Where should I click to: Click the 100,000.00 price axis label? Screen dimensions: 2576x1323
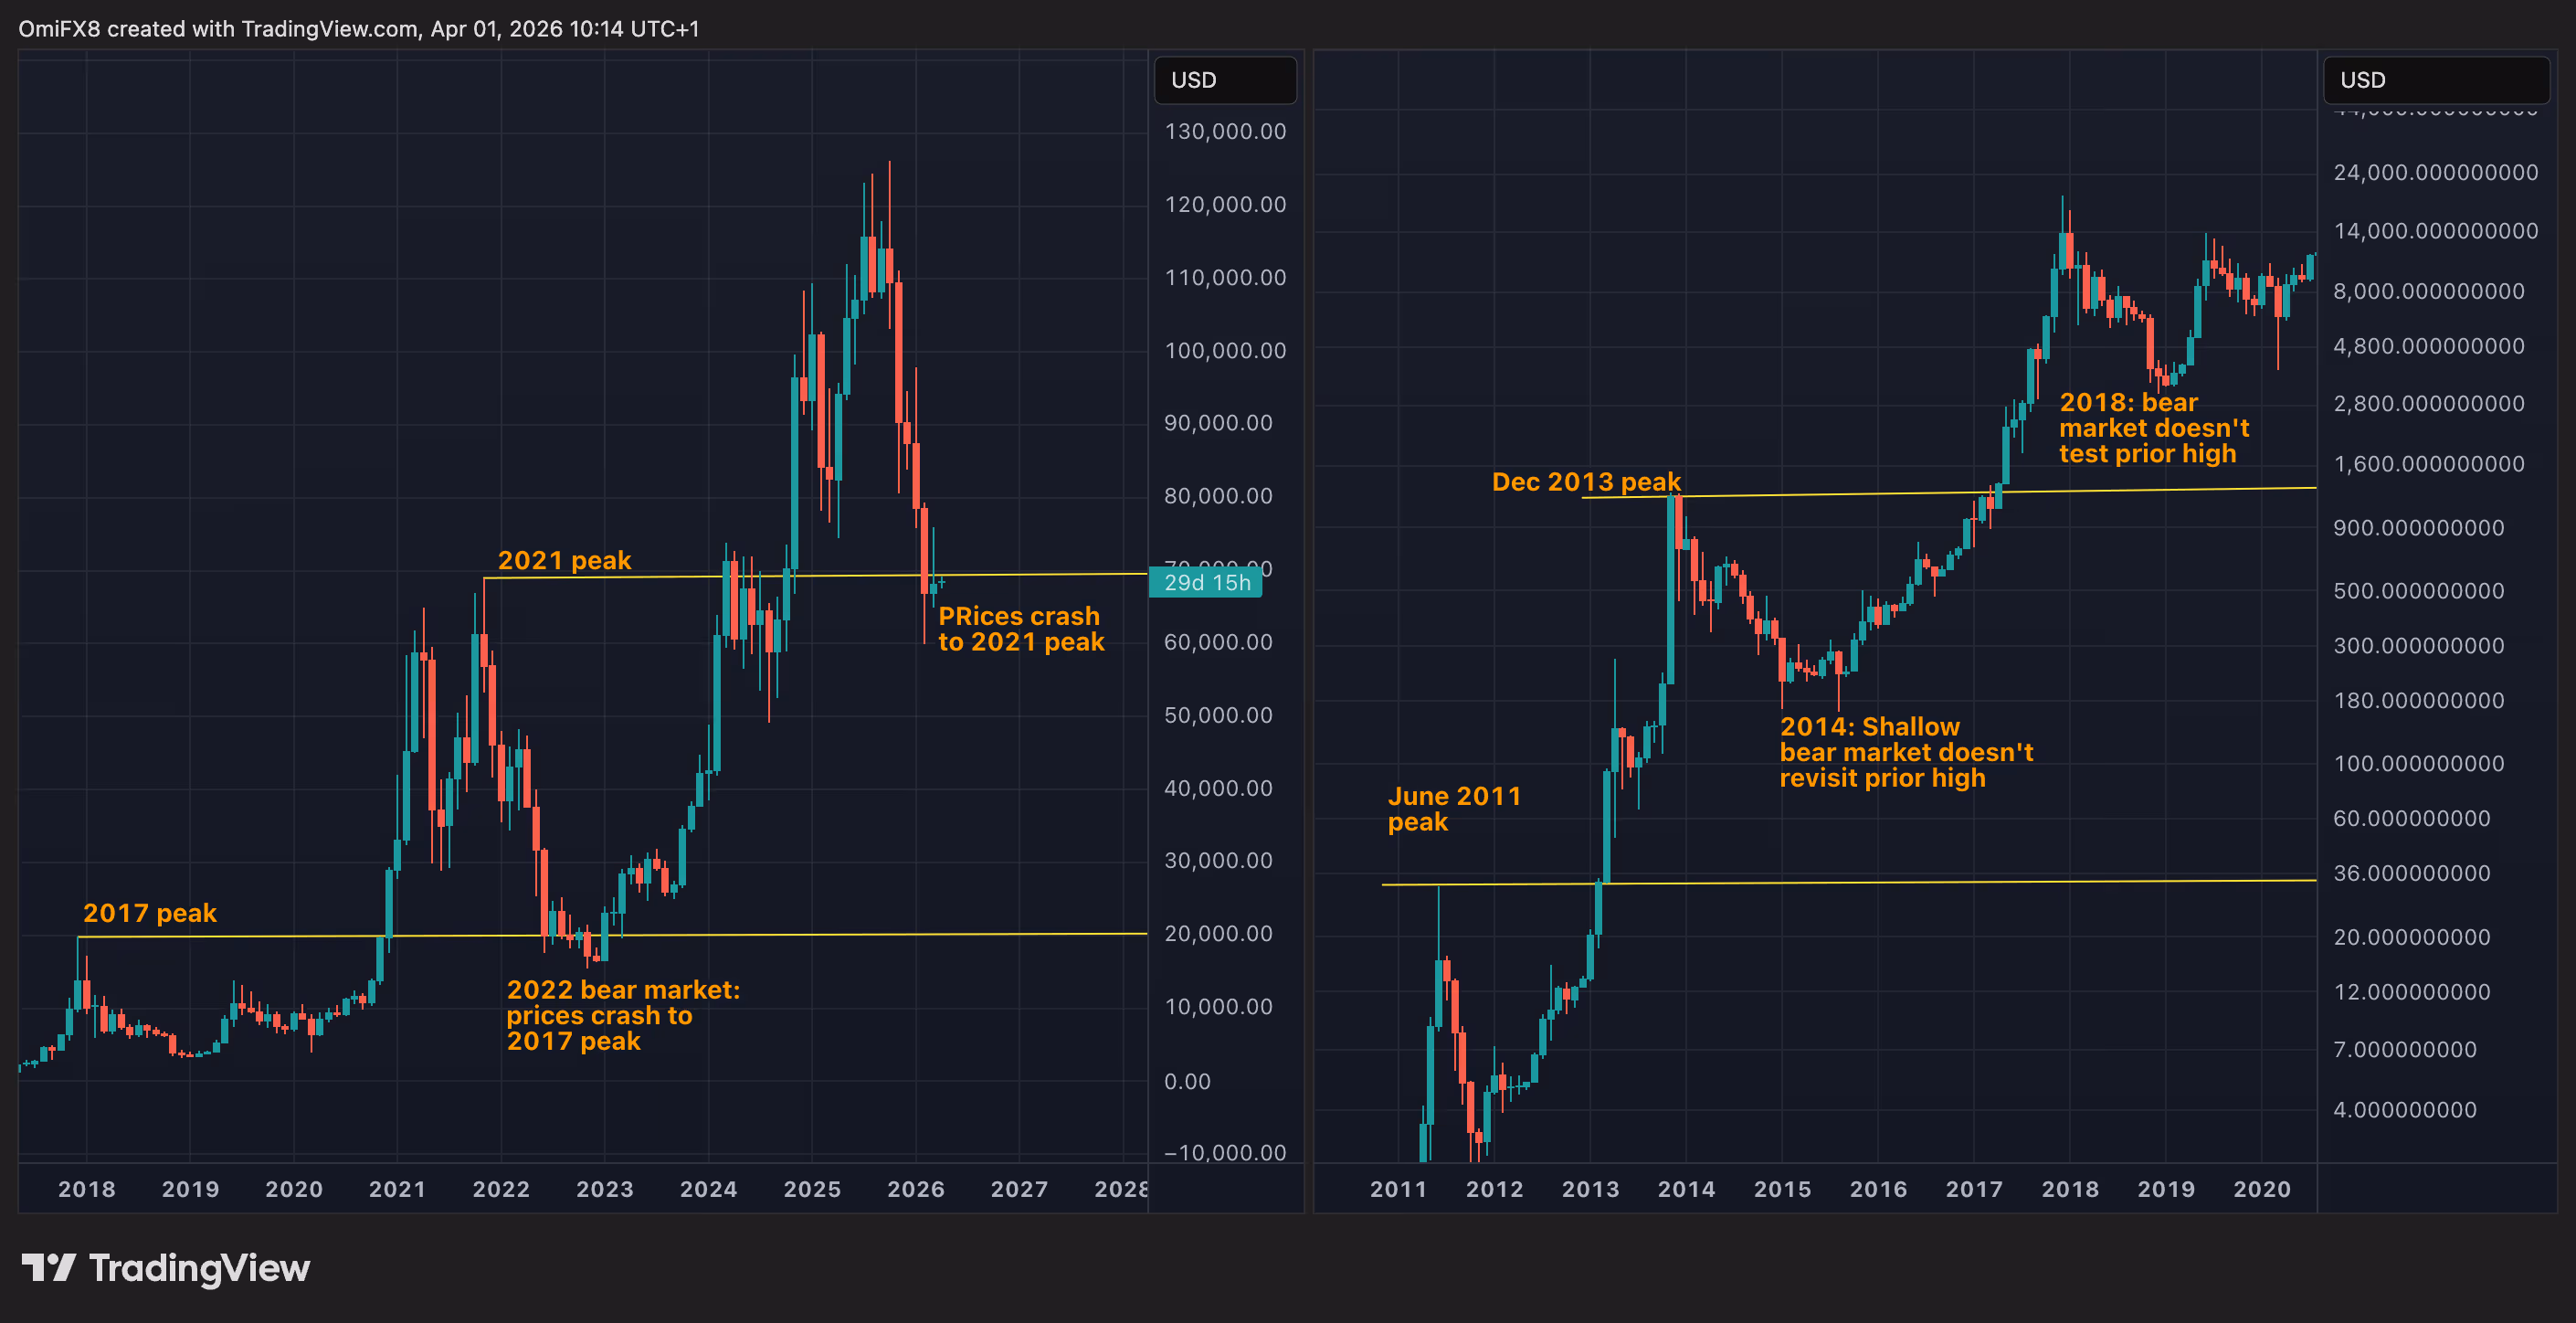1224,351
